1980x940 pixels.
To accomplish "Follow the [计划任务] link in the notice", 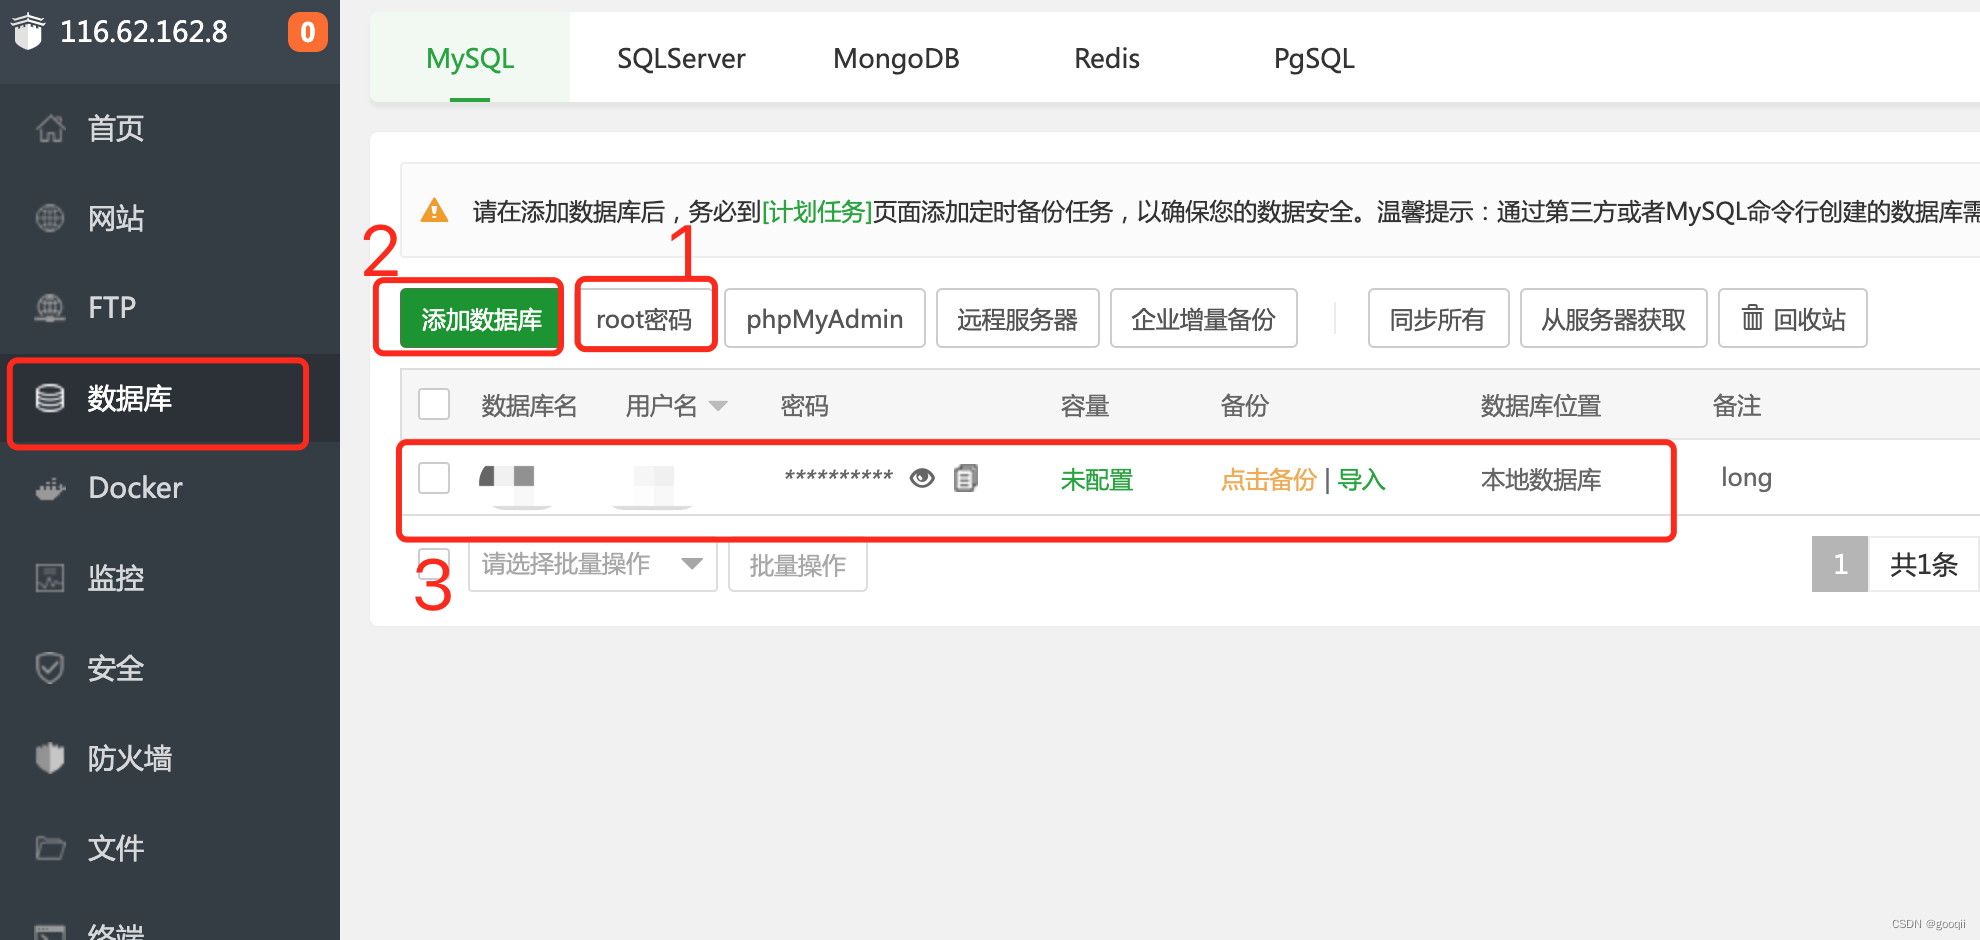I will pyautogui.click(x=817, y=211).
